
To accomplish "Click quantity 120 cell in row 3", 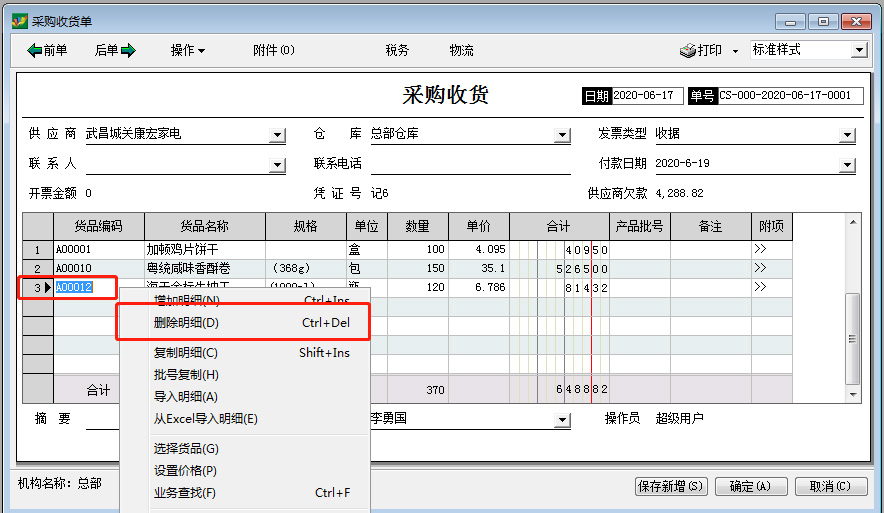I will (x=418, y=287).
